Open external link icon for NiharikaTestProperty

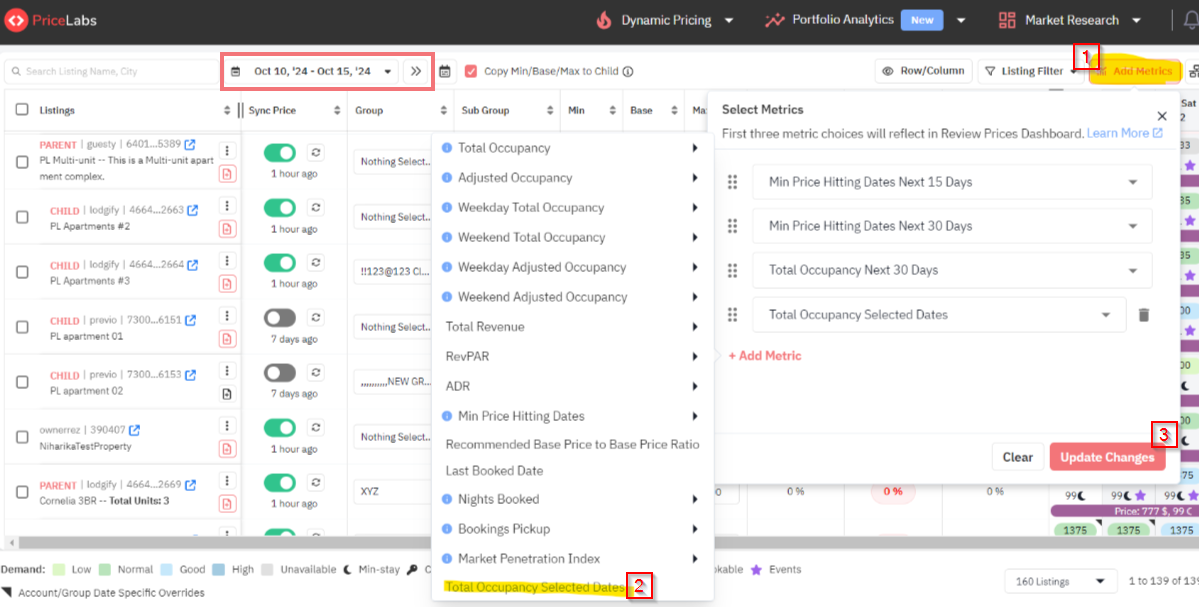[x=134, y=431]
